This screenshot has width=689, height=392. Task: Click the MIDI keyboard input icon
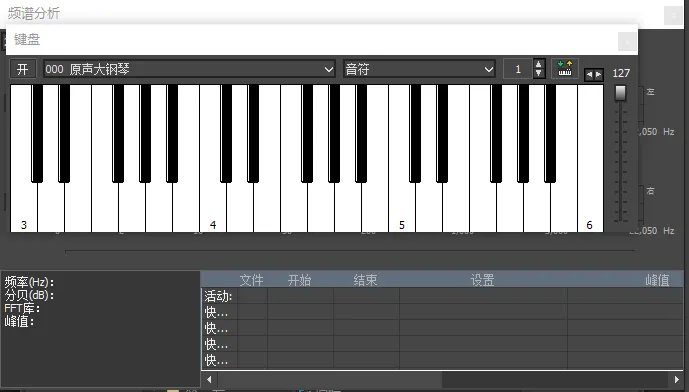pos(565,69)
